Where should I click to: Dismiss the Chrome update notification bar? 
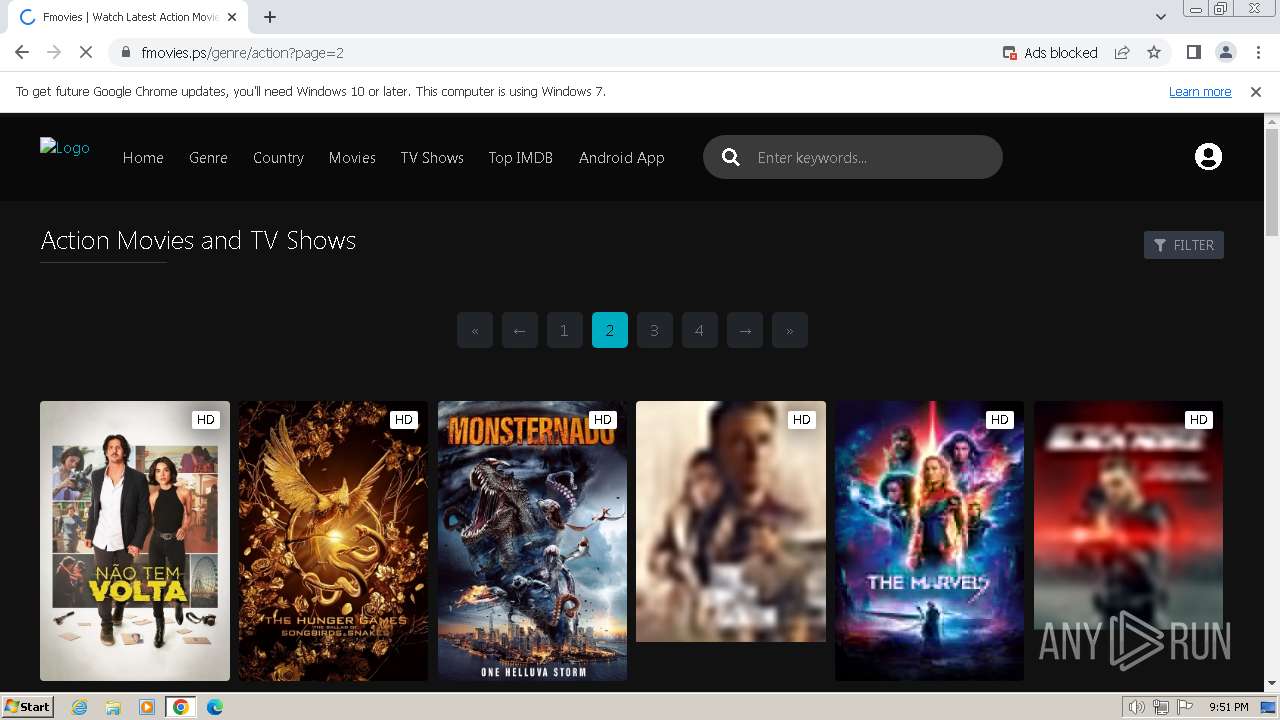point(1256,92)
